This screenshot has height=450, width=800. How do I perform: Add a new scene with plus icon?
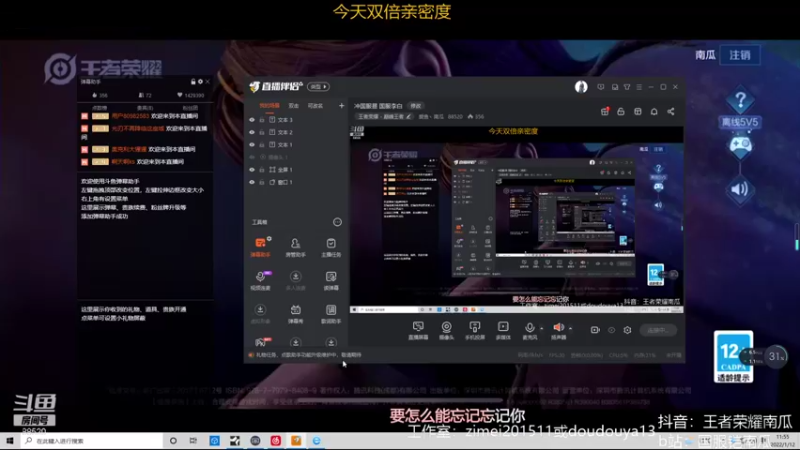[x=341, y=106]
